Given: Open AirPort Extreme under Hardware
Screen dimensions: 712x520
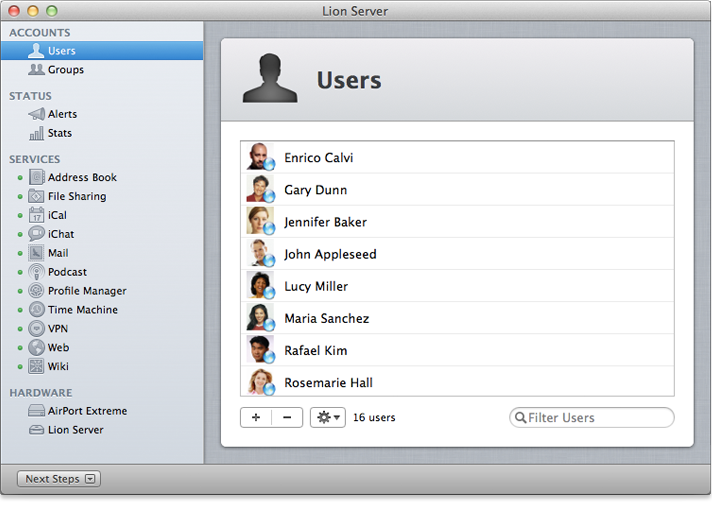Looking at the screenshot, I should pyautogui.click(x=87, y=411).
